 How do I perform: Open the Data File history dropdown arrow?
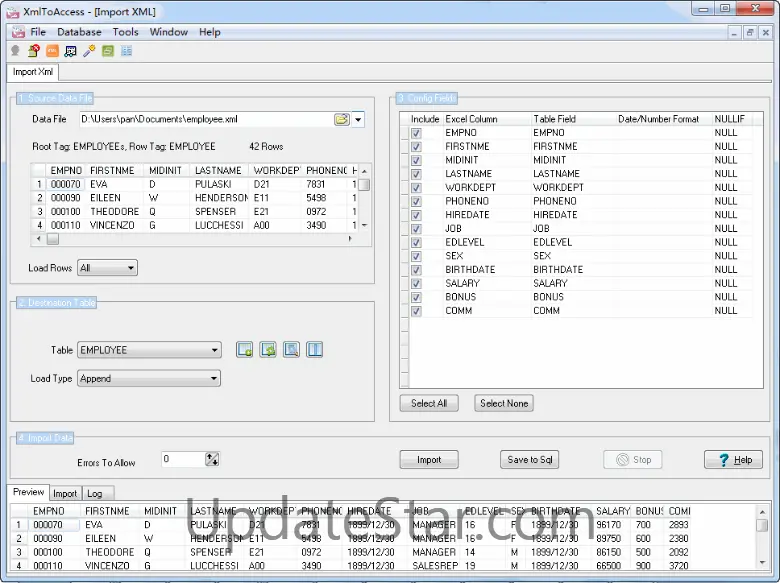tap(358, 119)
